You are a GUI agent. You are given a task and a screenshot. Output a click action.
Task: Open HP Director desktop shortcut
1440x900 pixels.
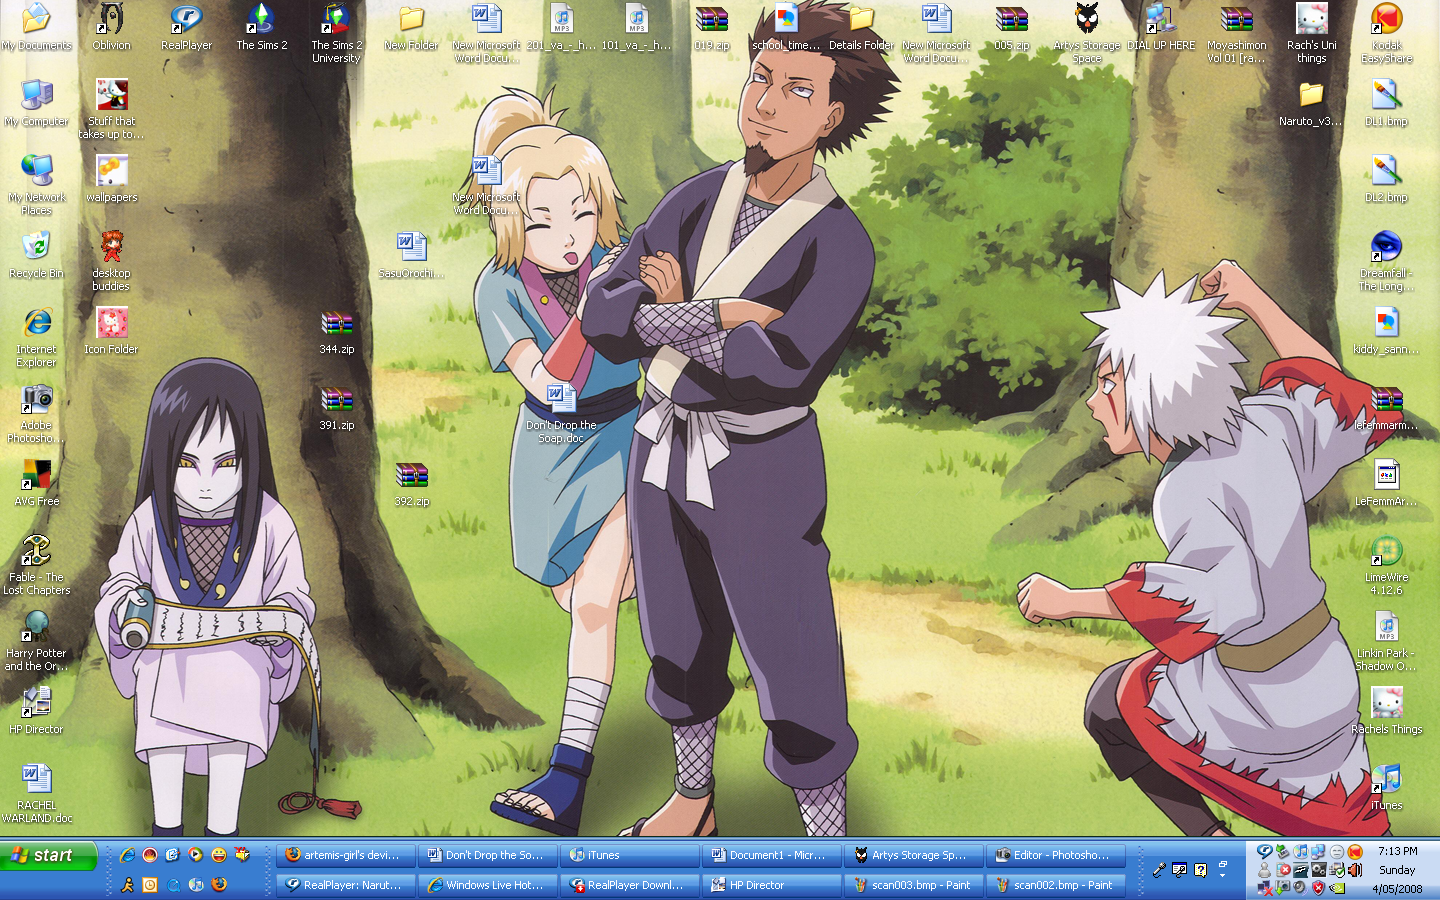pyautogui.click(x=36, y=711)
